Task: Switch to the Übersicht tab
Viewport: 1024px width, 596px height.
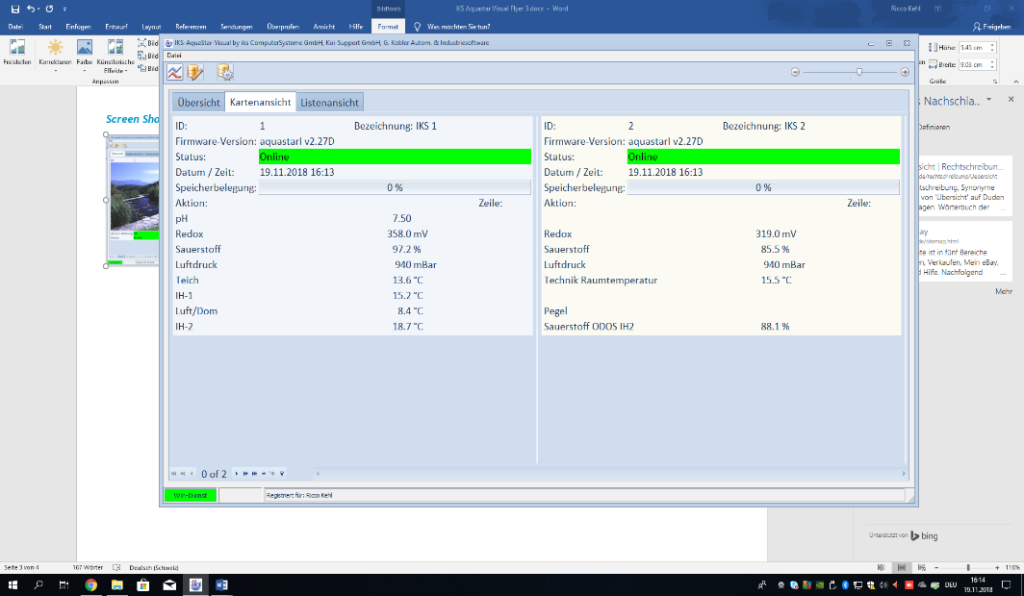Action: pos(198,102)
